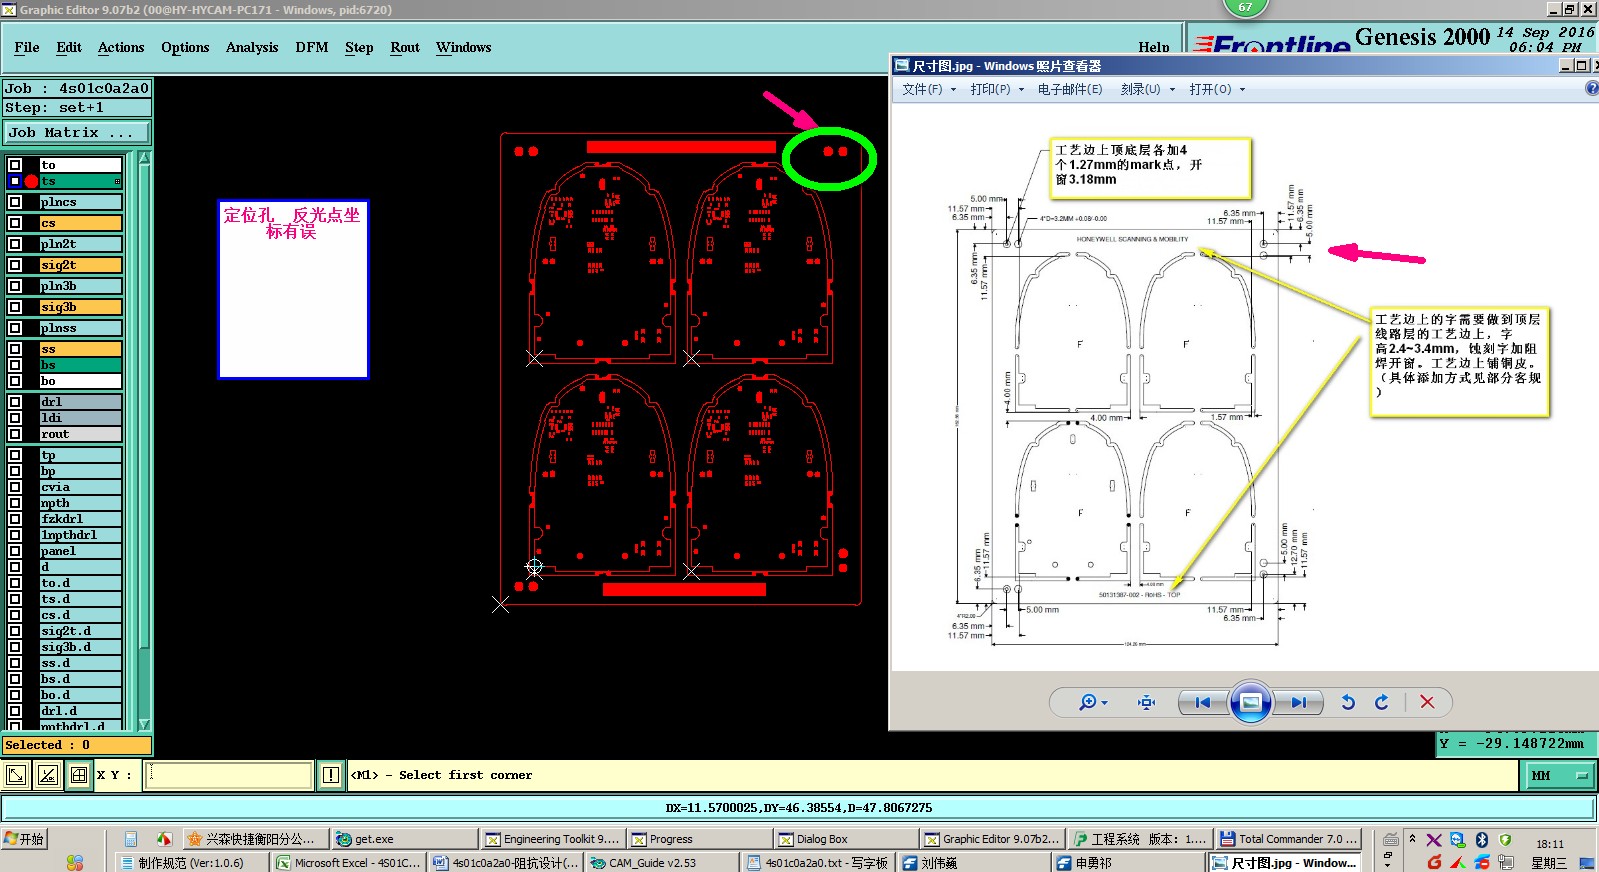Screen dimensions: 1599x872
Task: Select the sig3b.d layer name
Action: coord(80,647)
